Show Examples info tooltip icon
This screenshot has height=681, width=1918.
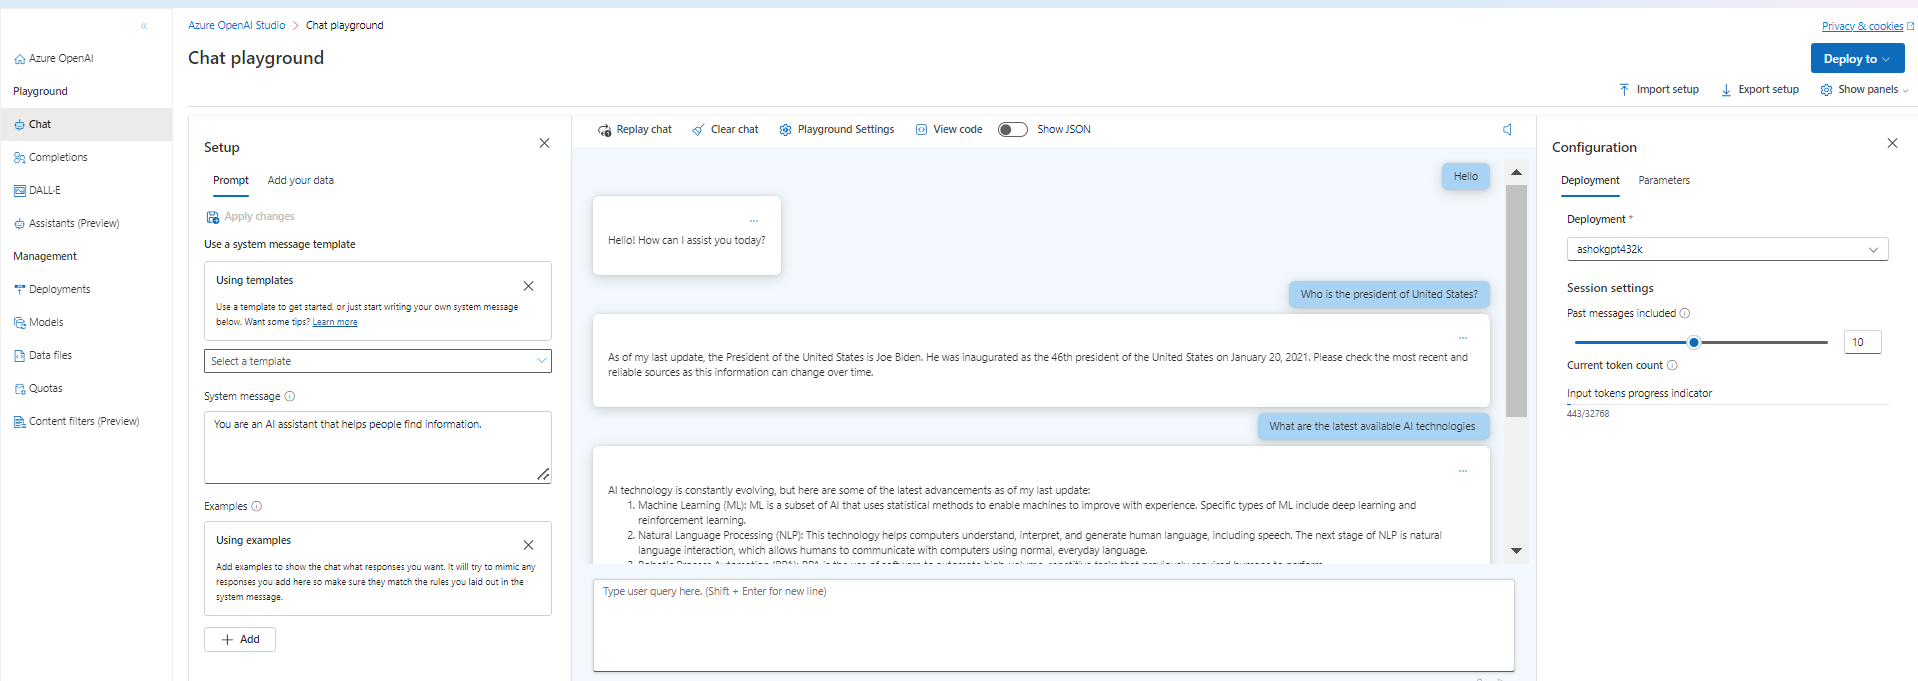pos(256,506)
